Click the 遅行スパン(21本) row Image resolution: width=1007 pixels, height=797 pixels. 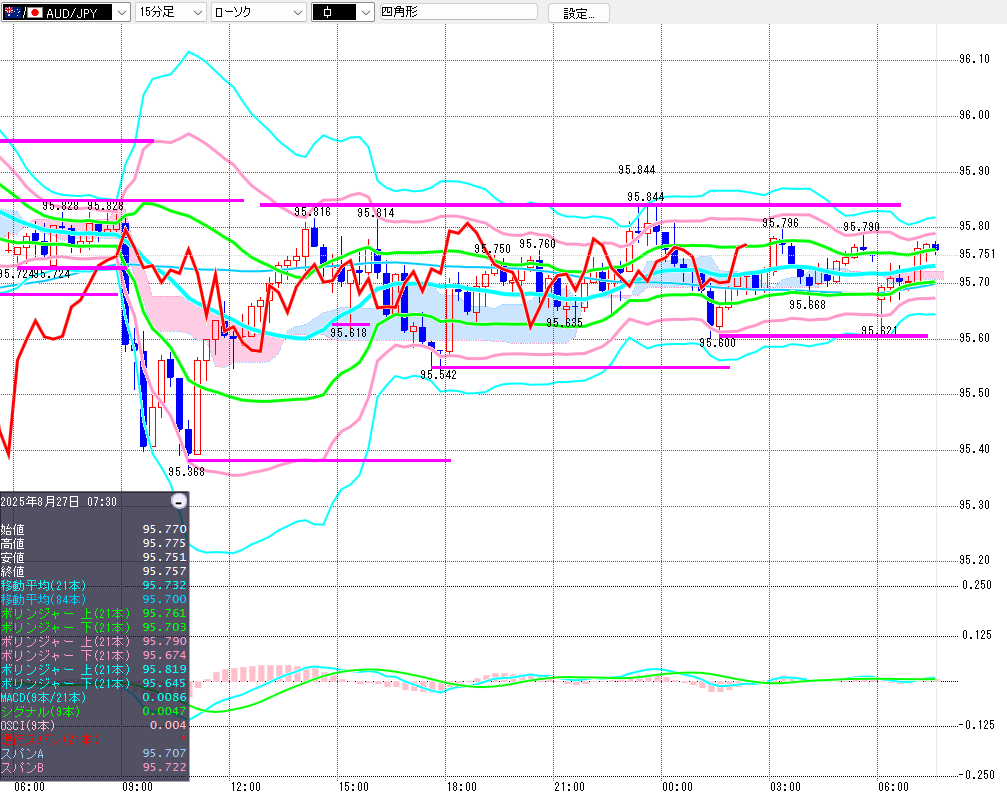click(94, 740)
